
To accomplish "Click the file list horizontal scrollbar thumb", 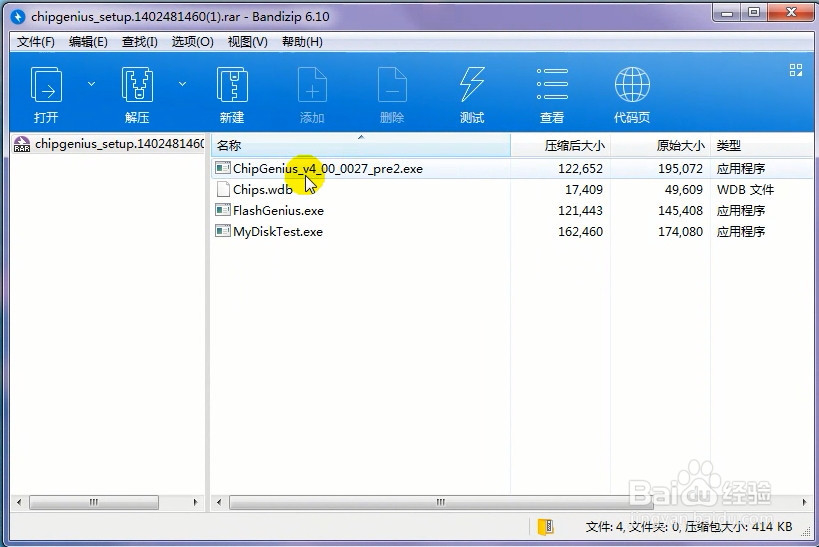I will 441,502.
